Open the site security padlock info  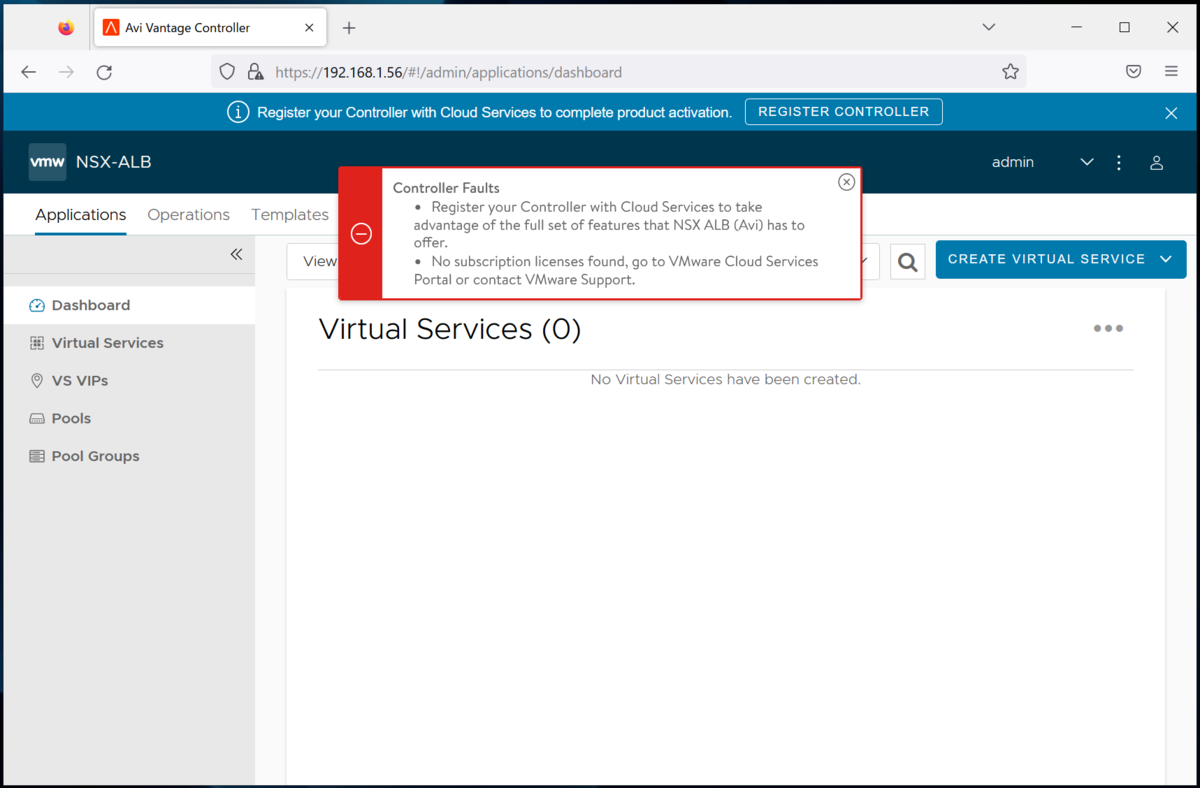click(255, 72)
